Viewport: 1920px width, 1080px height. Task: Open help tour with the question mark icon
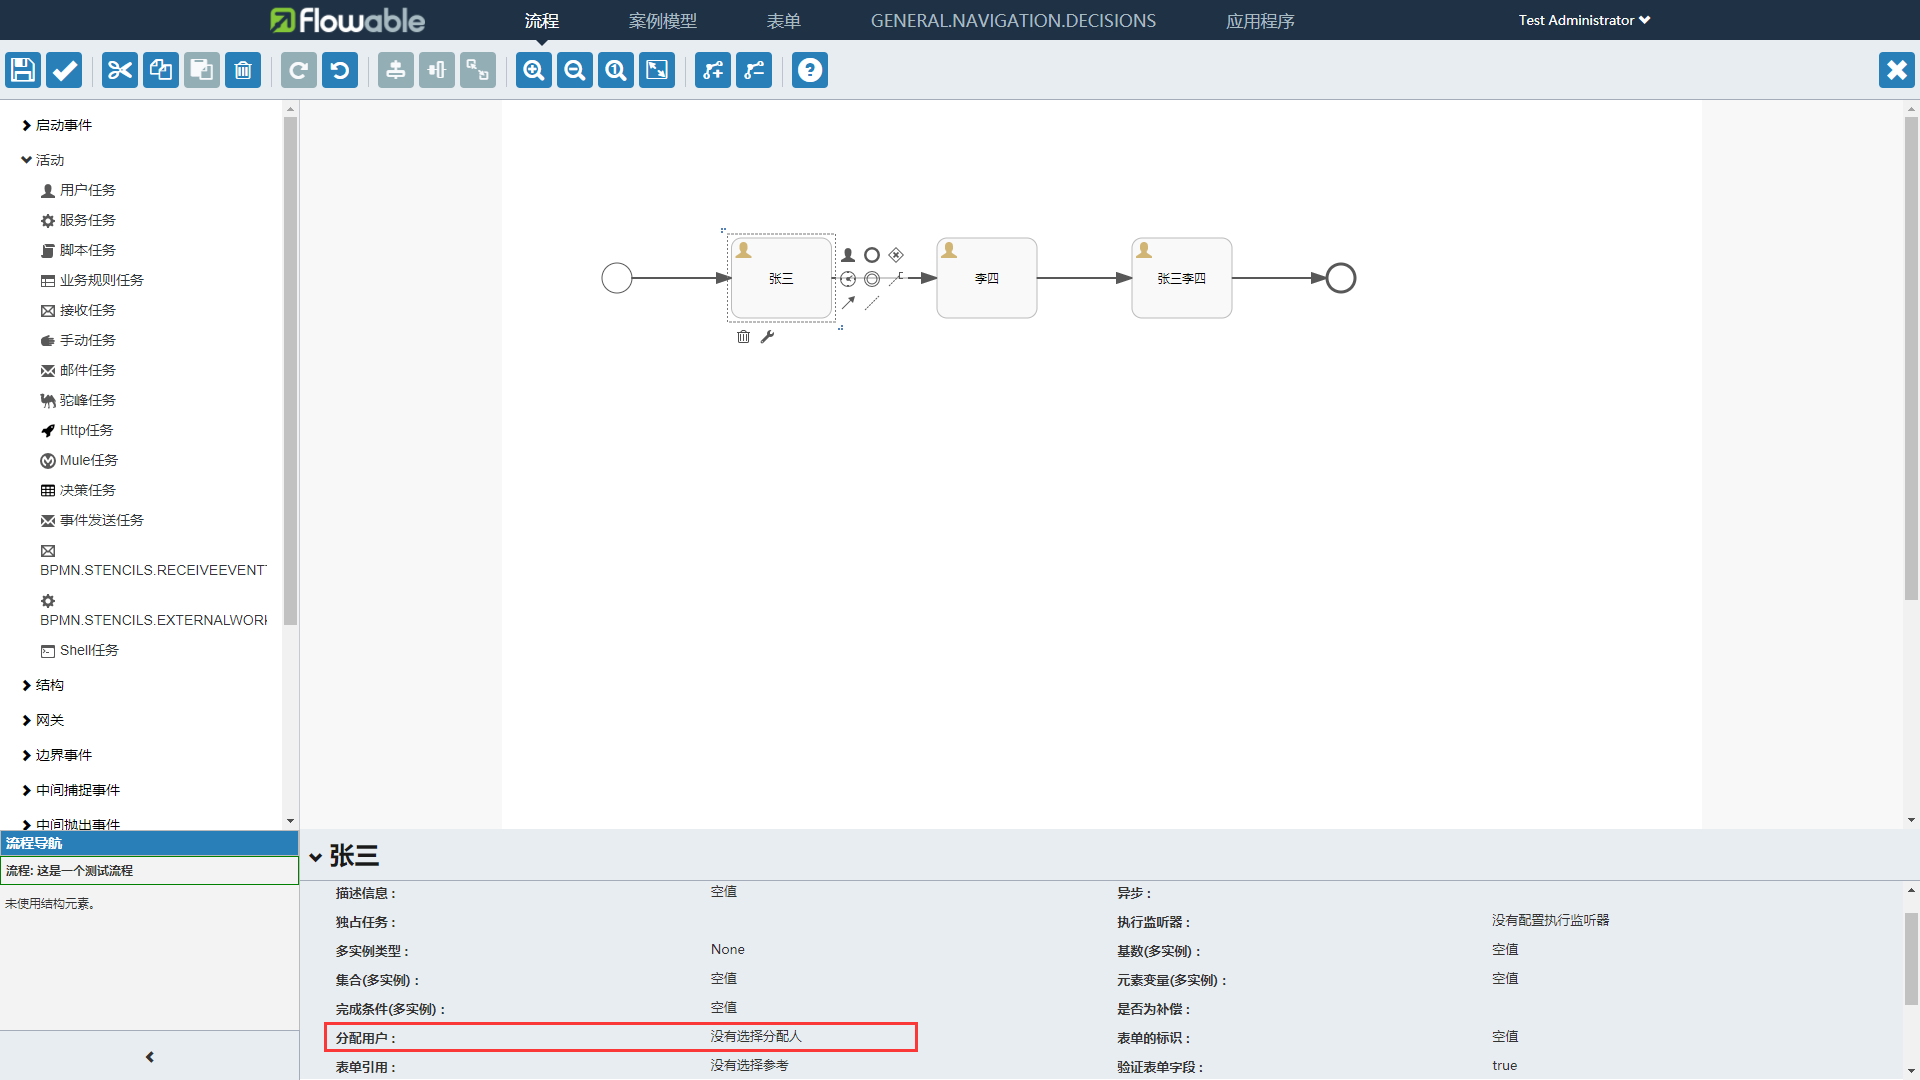tap(810, 70)
